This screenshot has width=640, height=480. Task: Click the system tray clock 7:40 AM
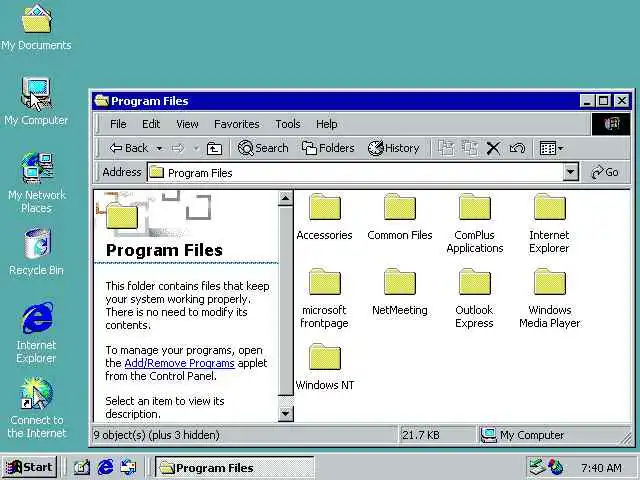pos(601,468)
